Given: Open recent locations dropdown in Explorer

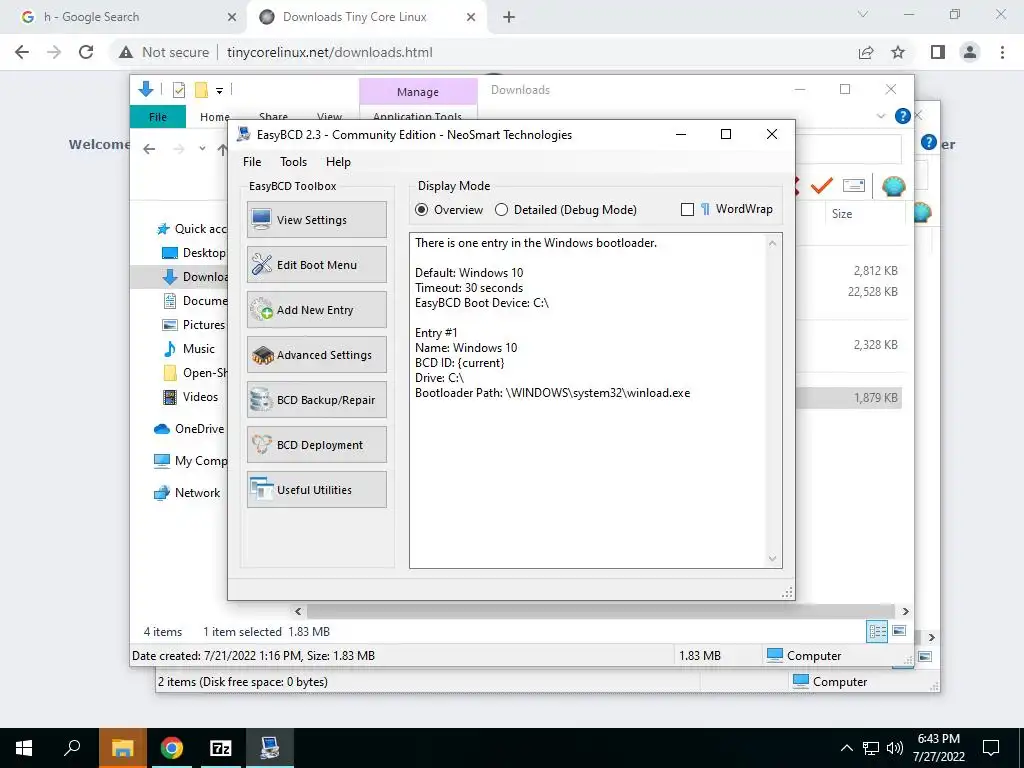Looking at the screenshot, I should click(202, 149).
